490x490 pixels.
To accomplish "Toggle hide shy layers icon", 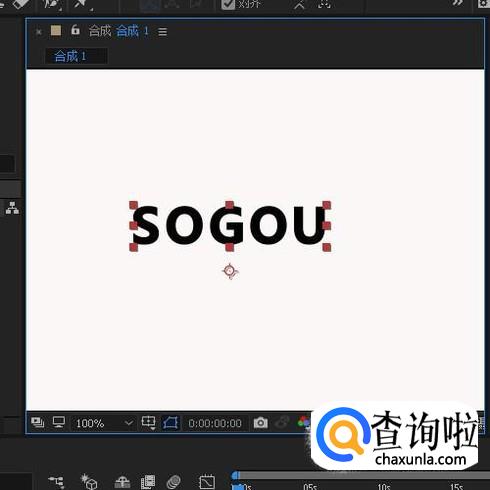I will pos(122,481).
